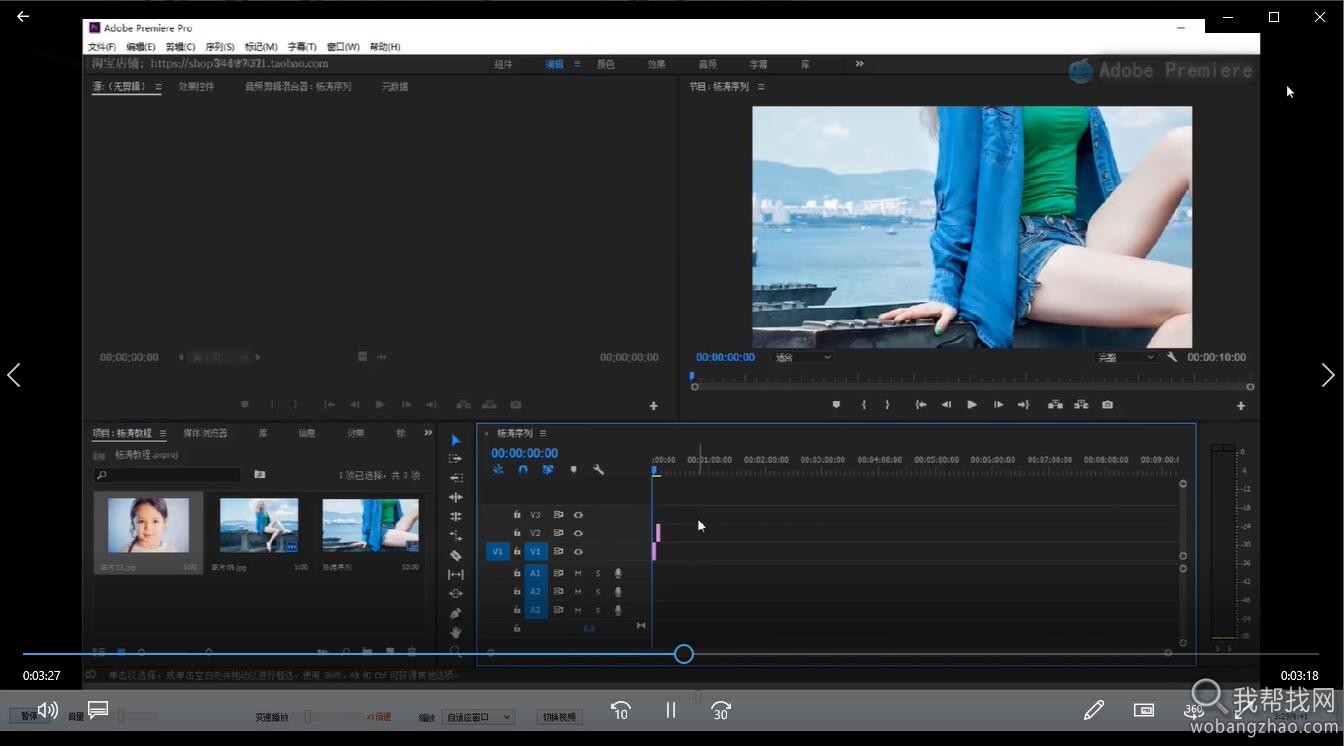1344x746 pixels.
Task: Click the camera icon beside project search
Action: [x=260, y=475]
